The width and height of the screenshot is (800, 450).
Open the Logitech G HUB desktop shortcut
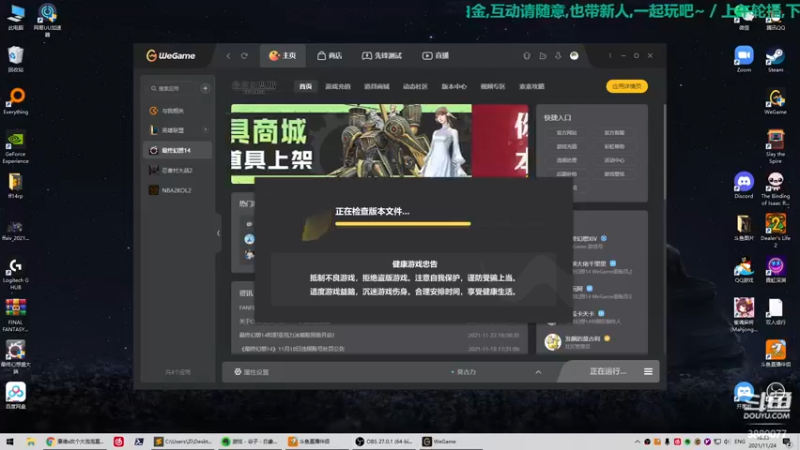[x=16, y=274]
